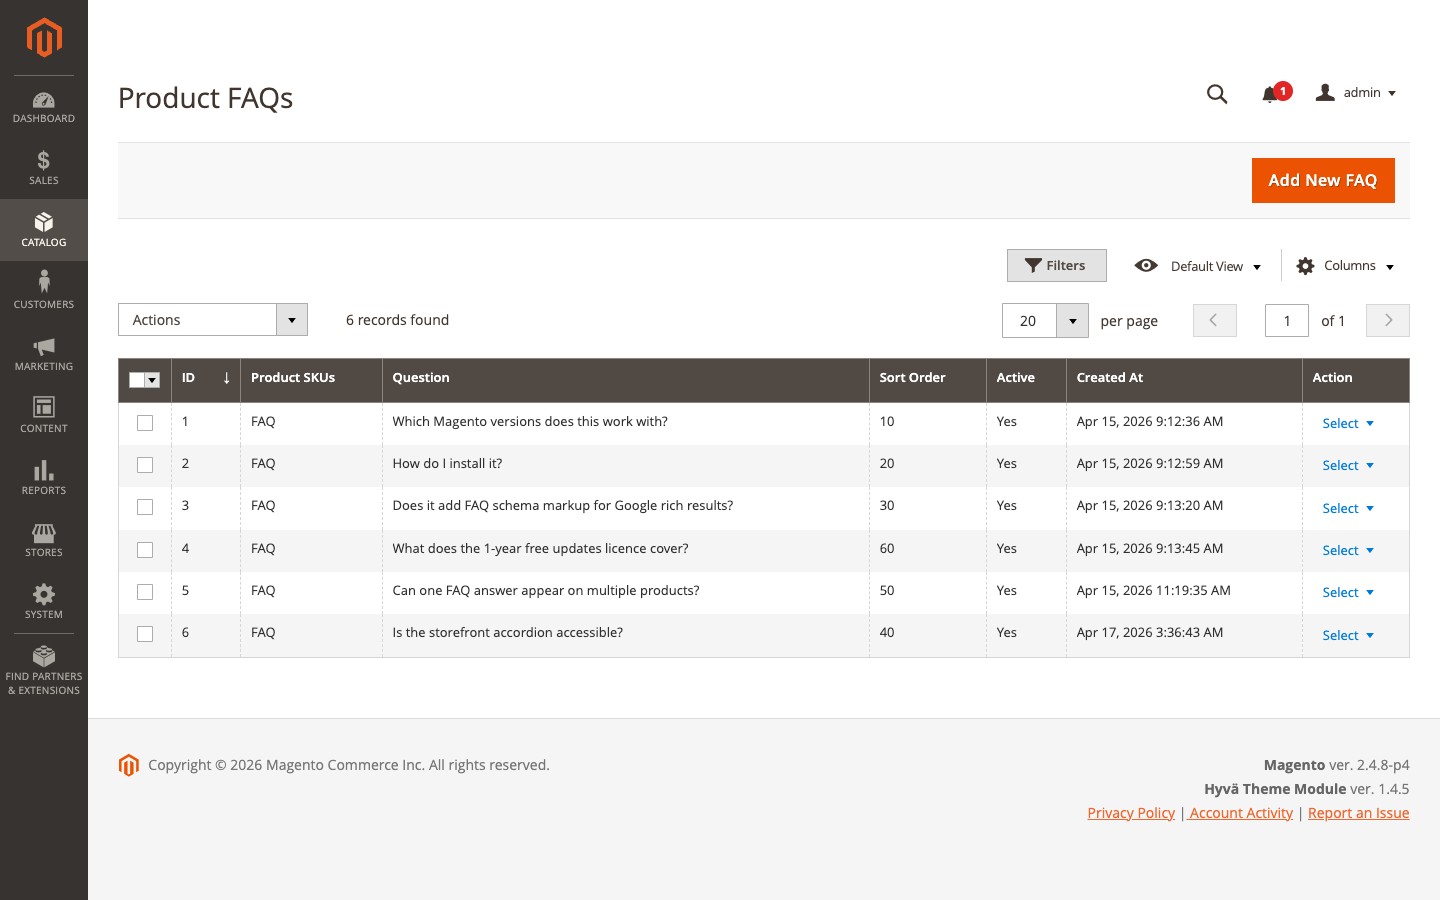
Task: Open the Report an Issue link
Action: [x=1358, y=813]
